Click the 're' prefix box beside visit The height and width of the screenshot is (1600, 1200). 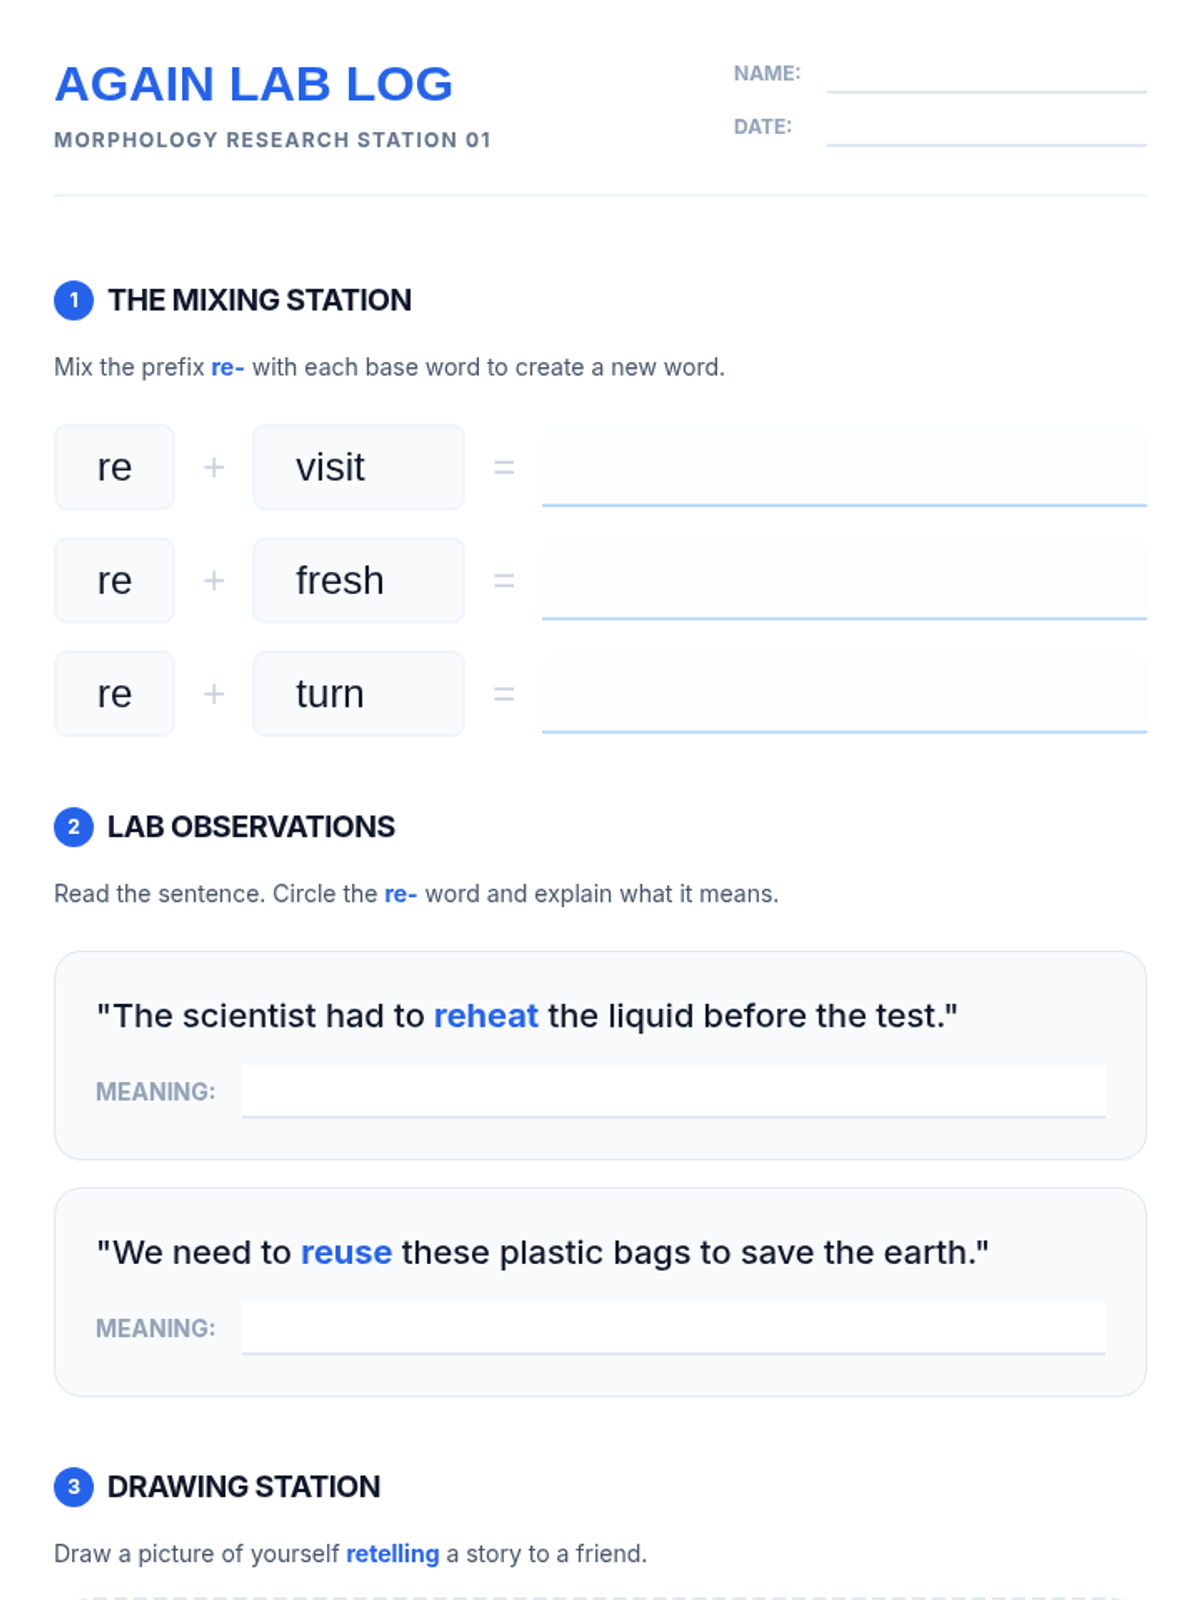coord(114,467)
